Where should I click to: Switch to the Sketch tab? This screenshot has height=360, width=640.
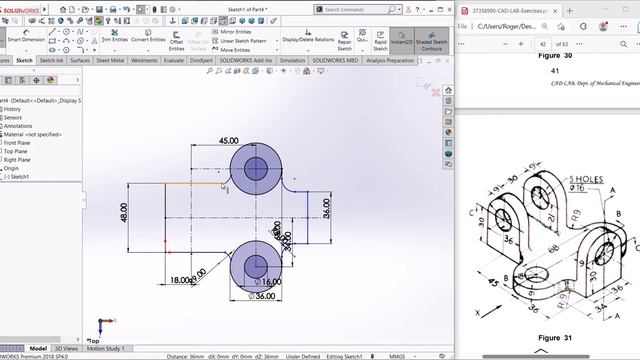(x=24, y=60)
